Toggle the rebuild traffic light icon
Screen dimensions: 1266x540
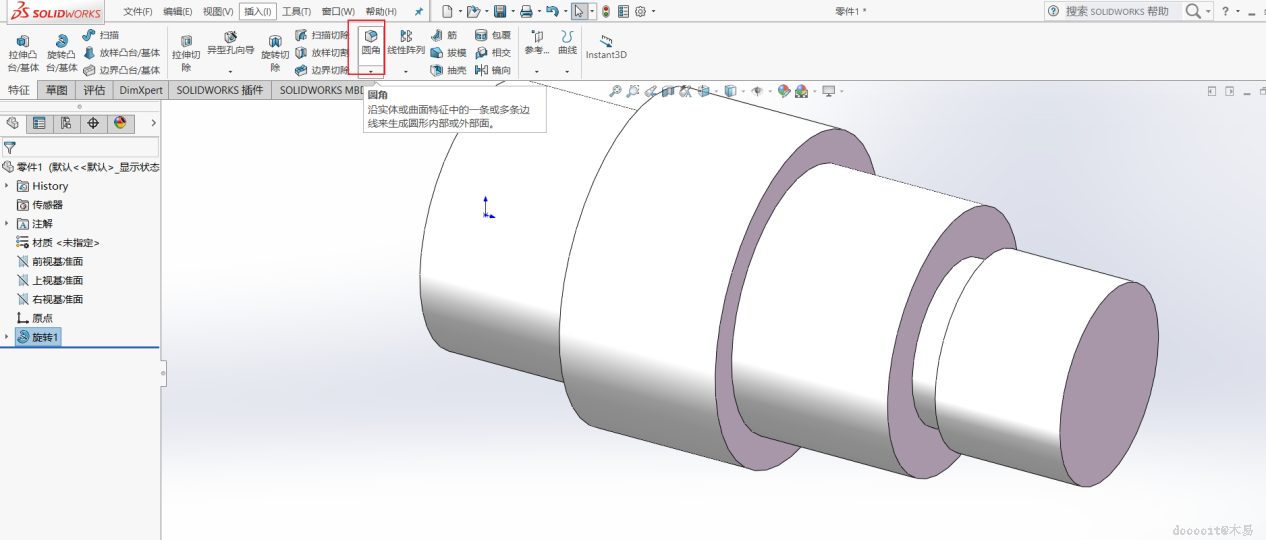[606, 12]
